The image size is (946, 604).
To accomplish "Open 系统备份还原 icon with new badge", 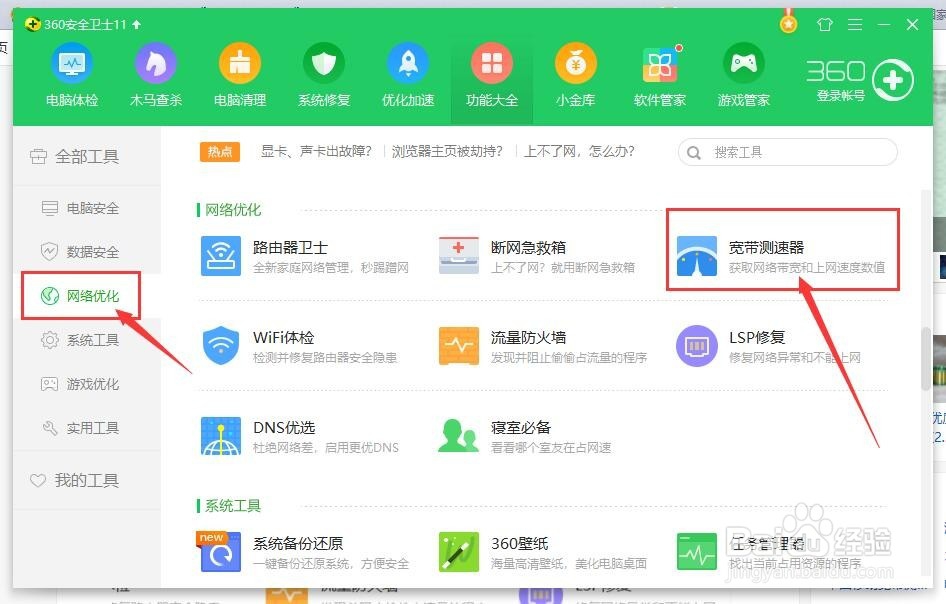I will point(219,552).
